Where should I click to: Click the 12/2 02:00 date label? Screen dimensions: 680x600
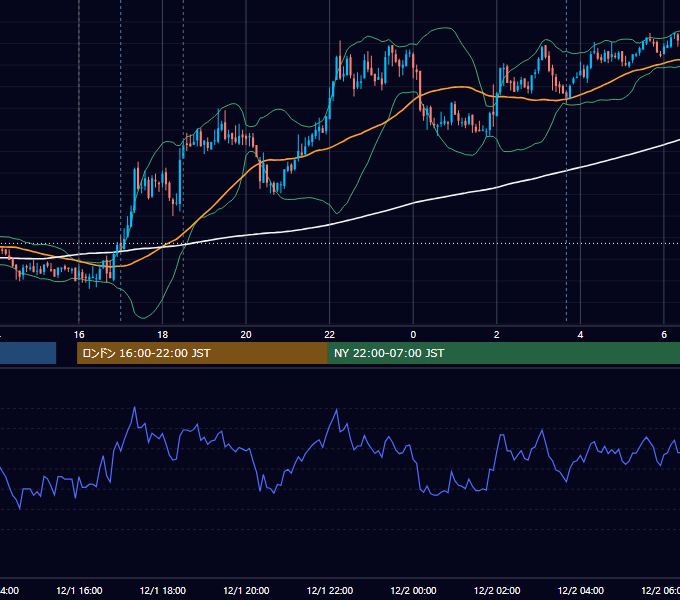pos(497,590)
